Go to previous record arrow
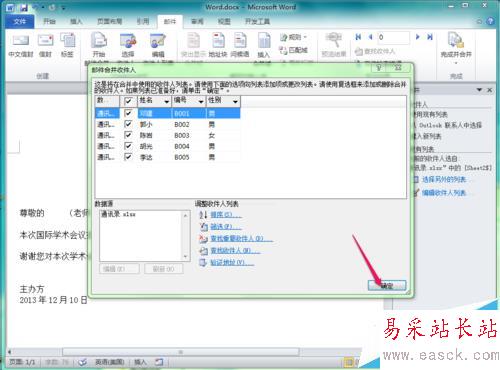This screenshot has height=370, width=500. pyautogui.click(x=370, y=37)
